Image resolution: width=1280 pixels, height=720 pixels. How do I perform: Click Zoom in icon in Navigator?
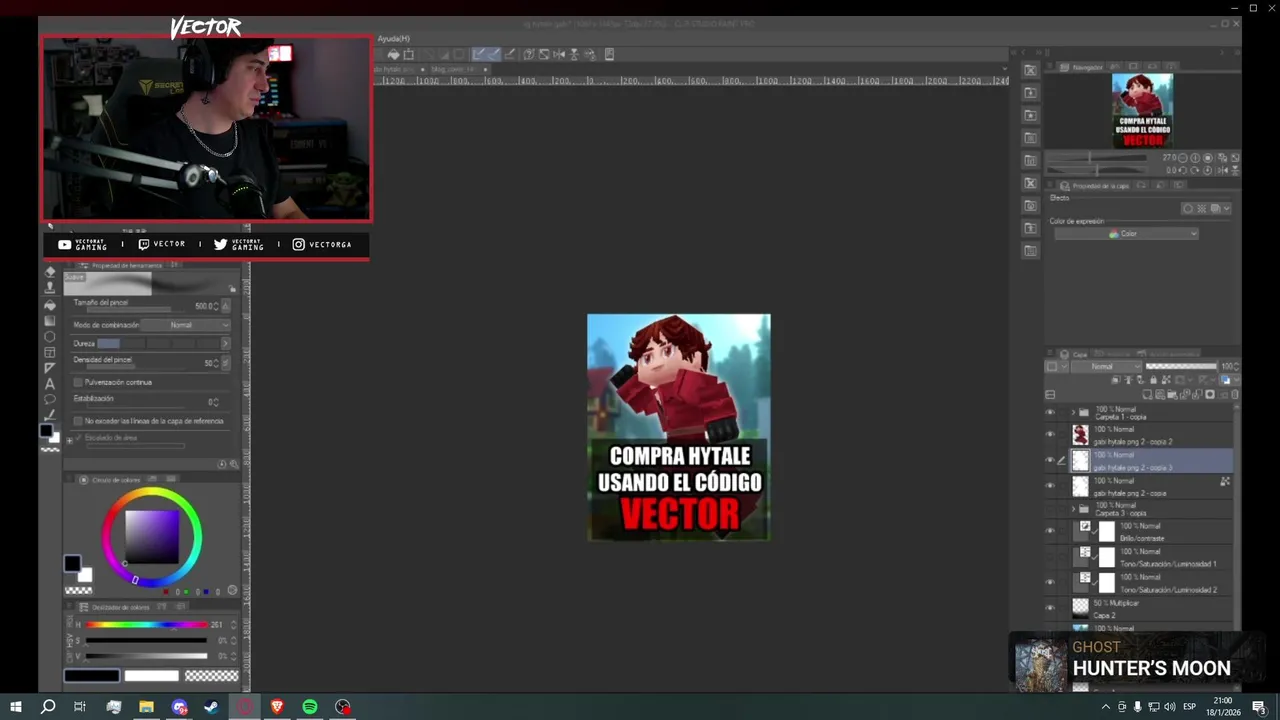click(1195, 158)
